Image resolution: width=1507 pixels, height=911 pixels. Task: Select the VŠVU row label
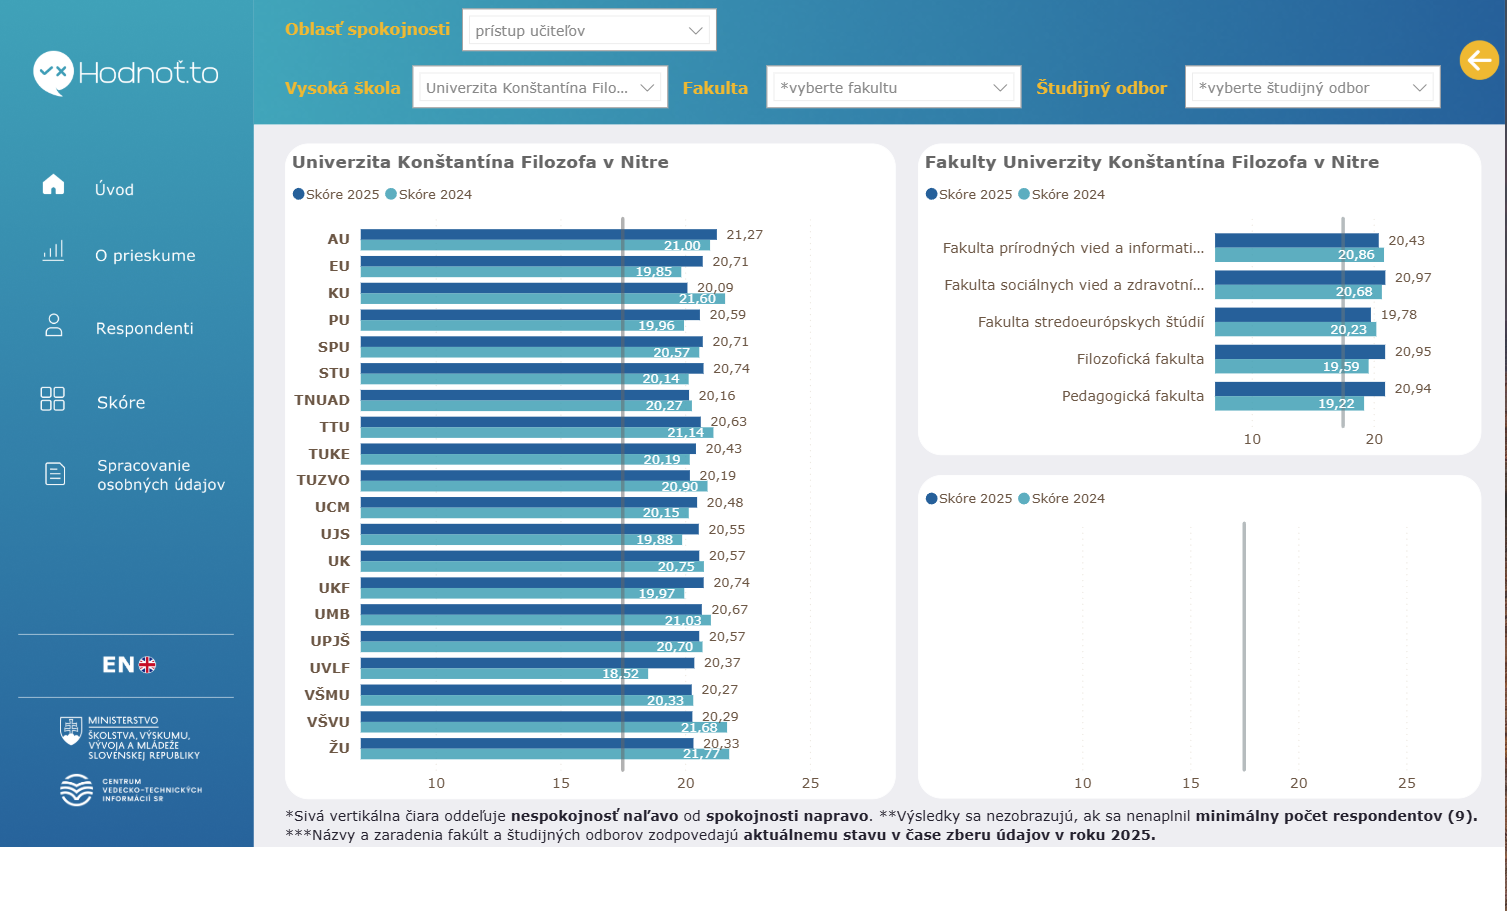point(328,722)
